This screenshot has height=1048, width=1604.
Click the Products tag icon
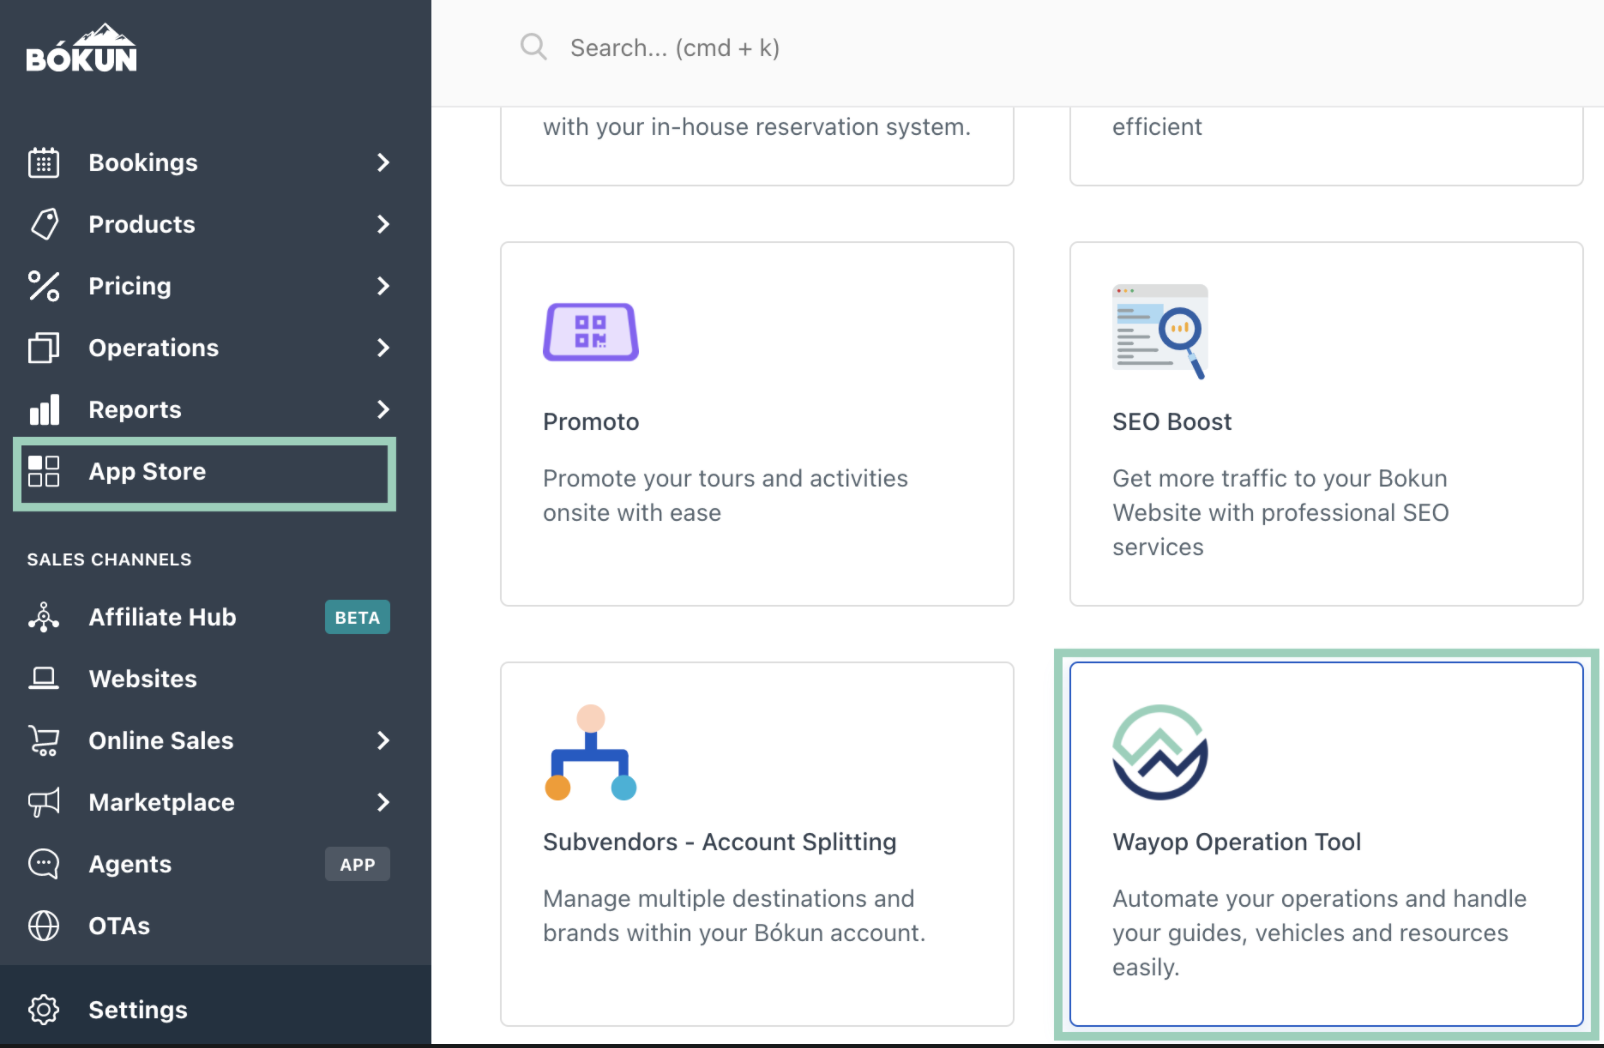pos(44,224)
